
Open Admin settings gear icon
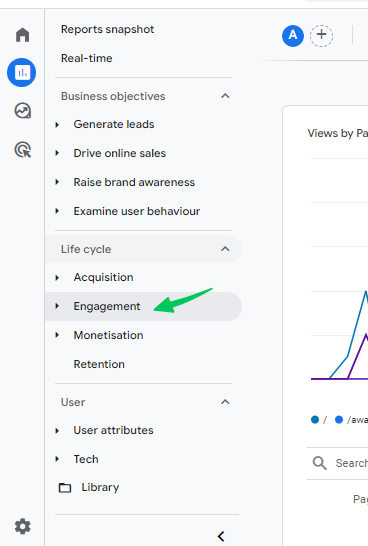point(23,526)
